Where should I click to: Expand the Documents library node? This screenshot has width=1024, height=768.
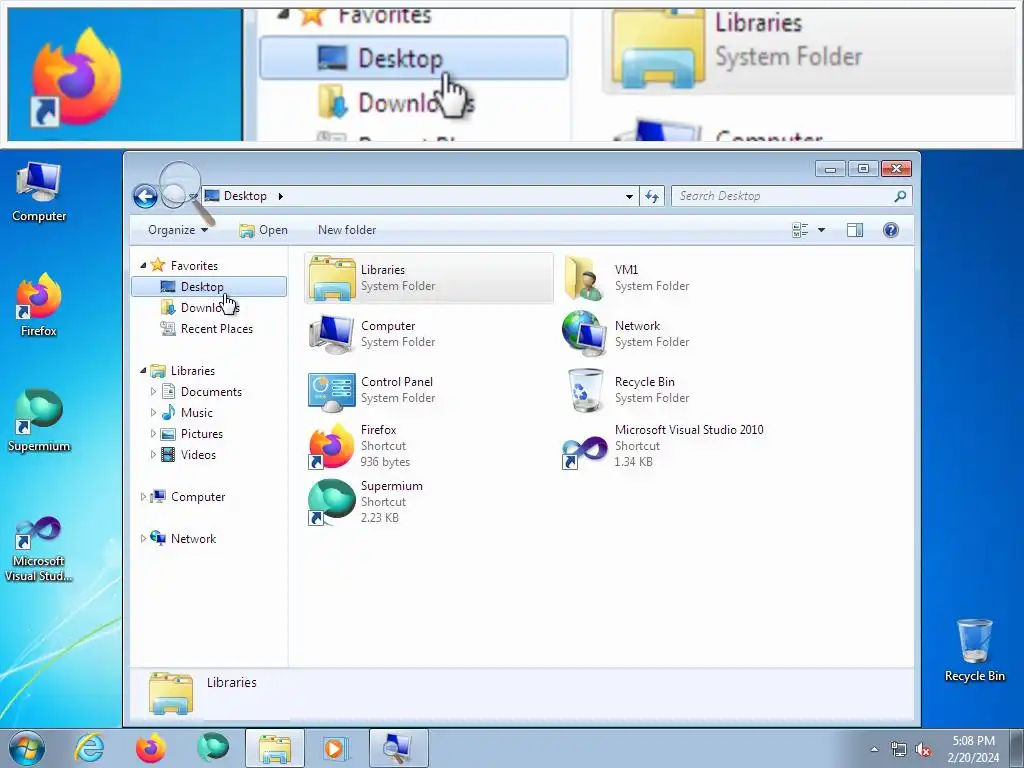153,392
